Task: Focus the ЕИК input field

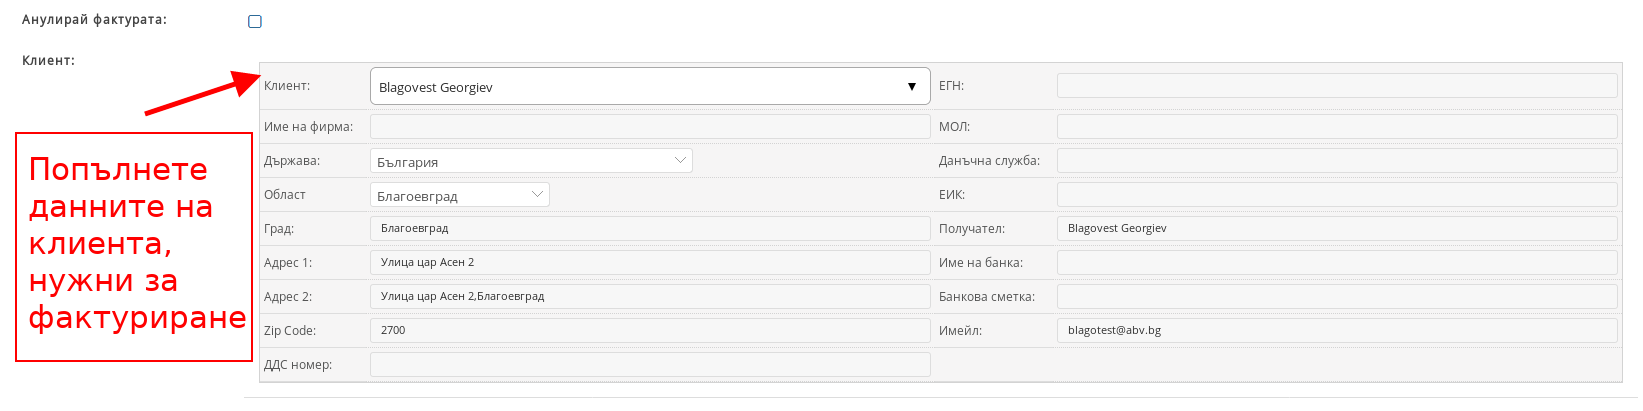Action: pyautogui.click(x=1336, y=195)
